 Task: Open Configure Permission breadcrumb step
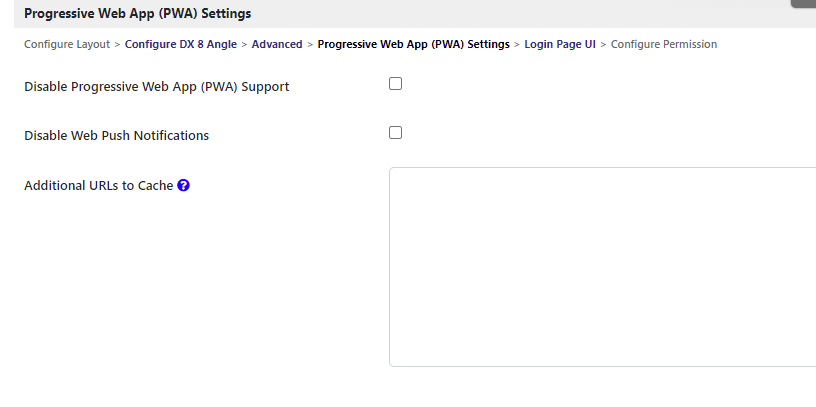pos(664,44)
